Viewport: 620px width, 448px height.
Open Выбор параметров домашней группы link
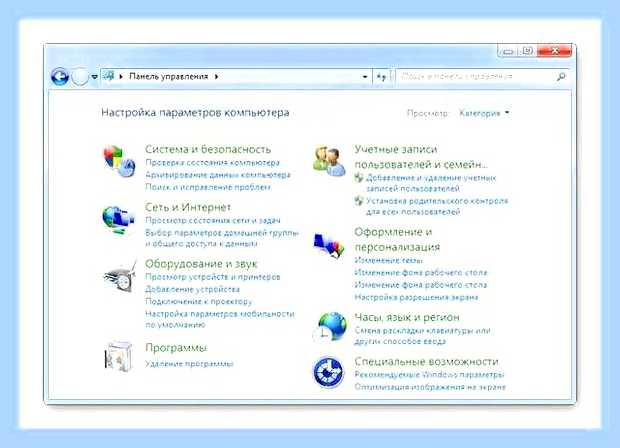(222, 238)
